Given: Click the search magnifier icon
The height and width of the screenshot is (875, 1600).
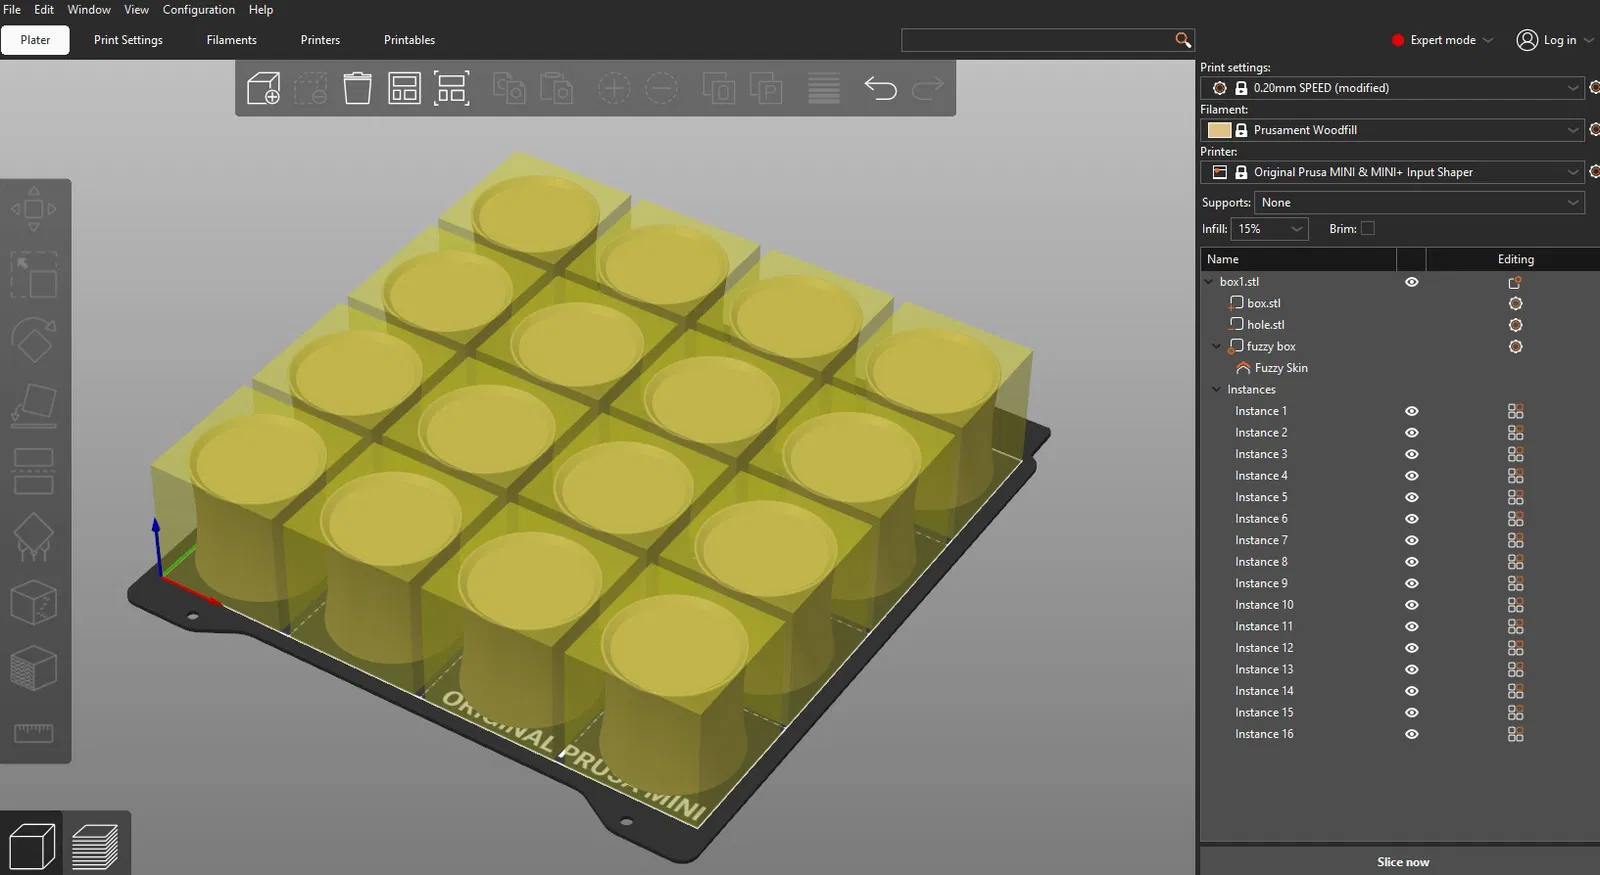Looking at the screenshot, I should coord(1183,40).
